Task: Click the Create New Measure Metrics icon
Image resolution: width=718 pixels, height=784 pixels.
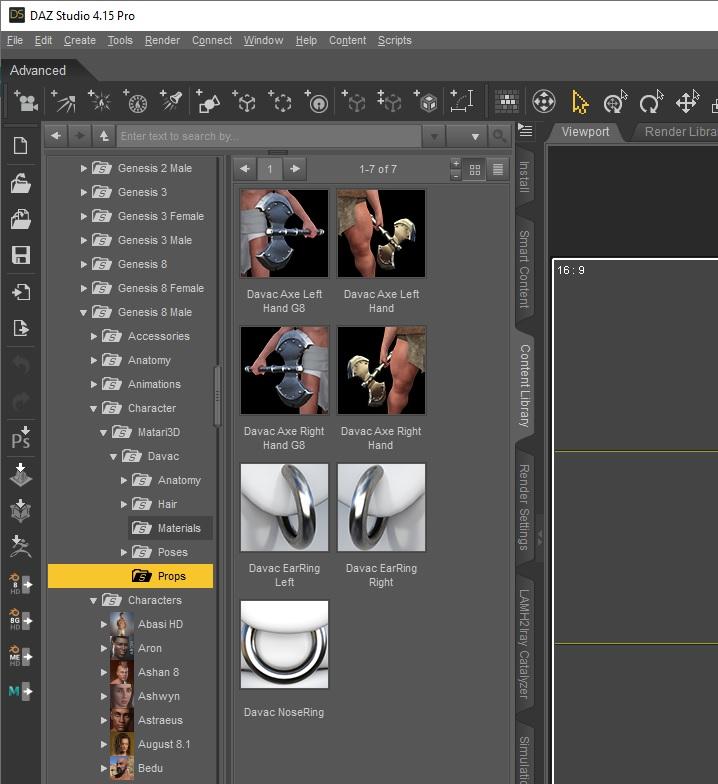Action: pyautogui.click(x=462, y=101)
